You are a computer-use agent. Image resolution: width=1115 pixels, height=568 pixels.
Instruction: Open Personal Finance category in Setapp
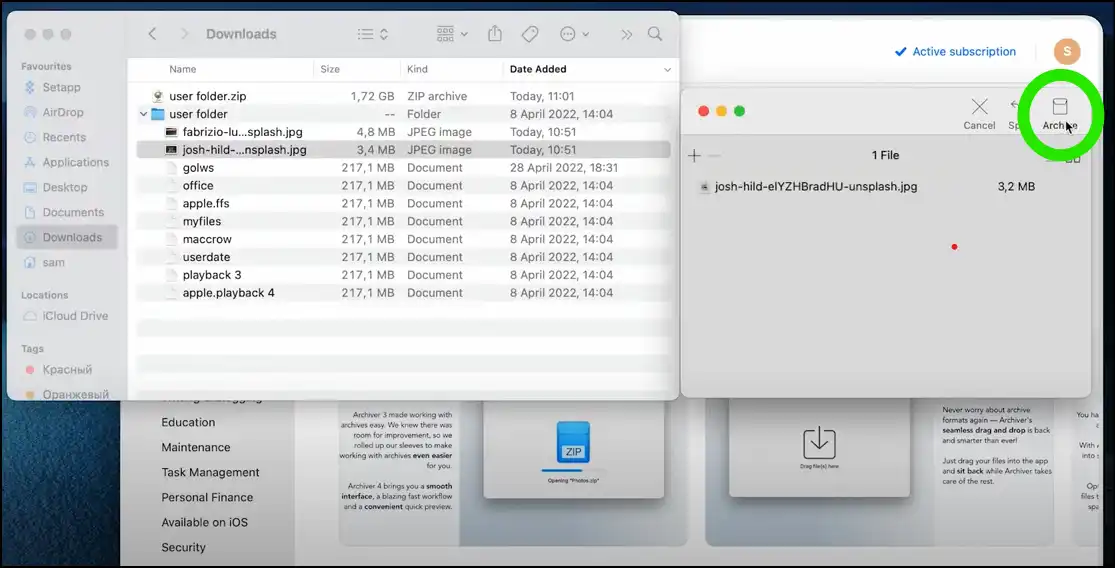(x=207, y=497)
